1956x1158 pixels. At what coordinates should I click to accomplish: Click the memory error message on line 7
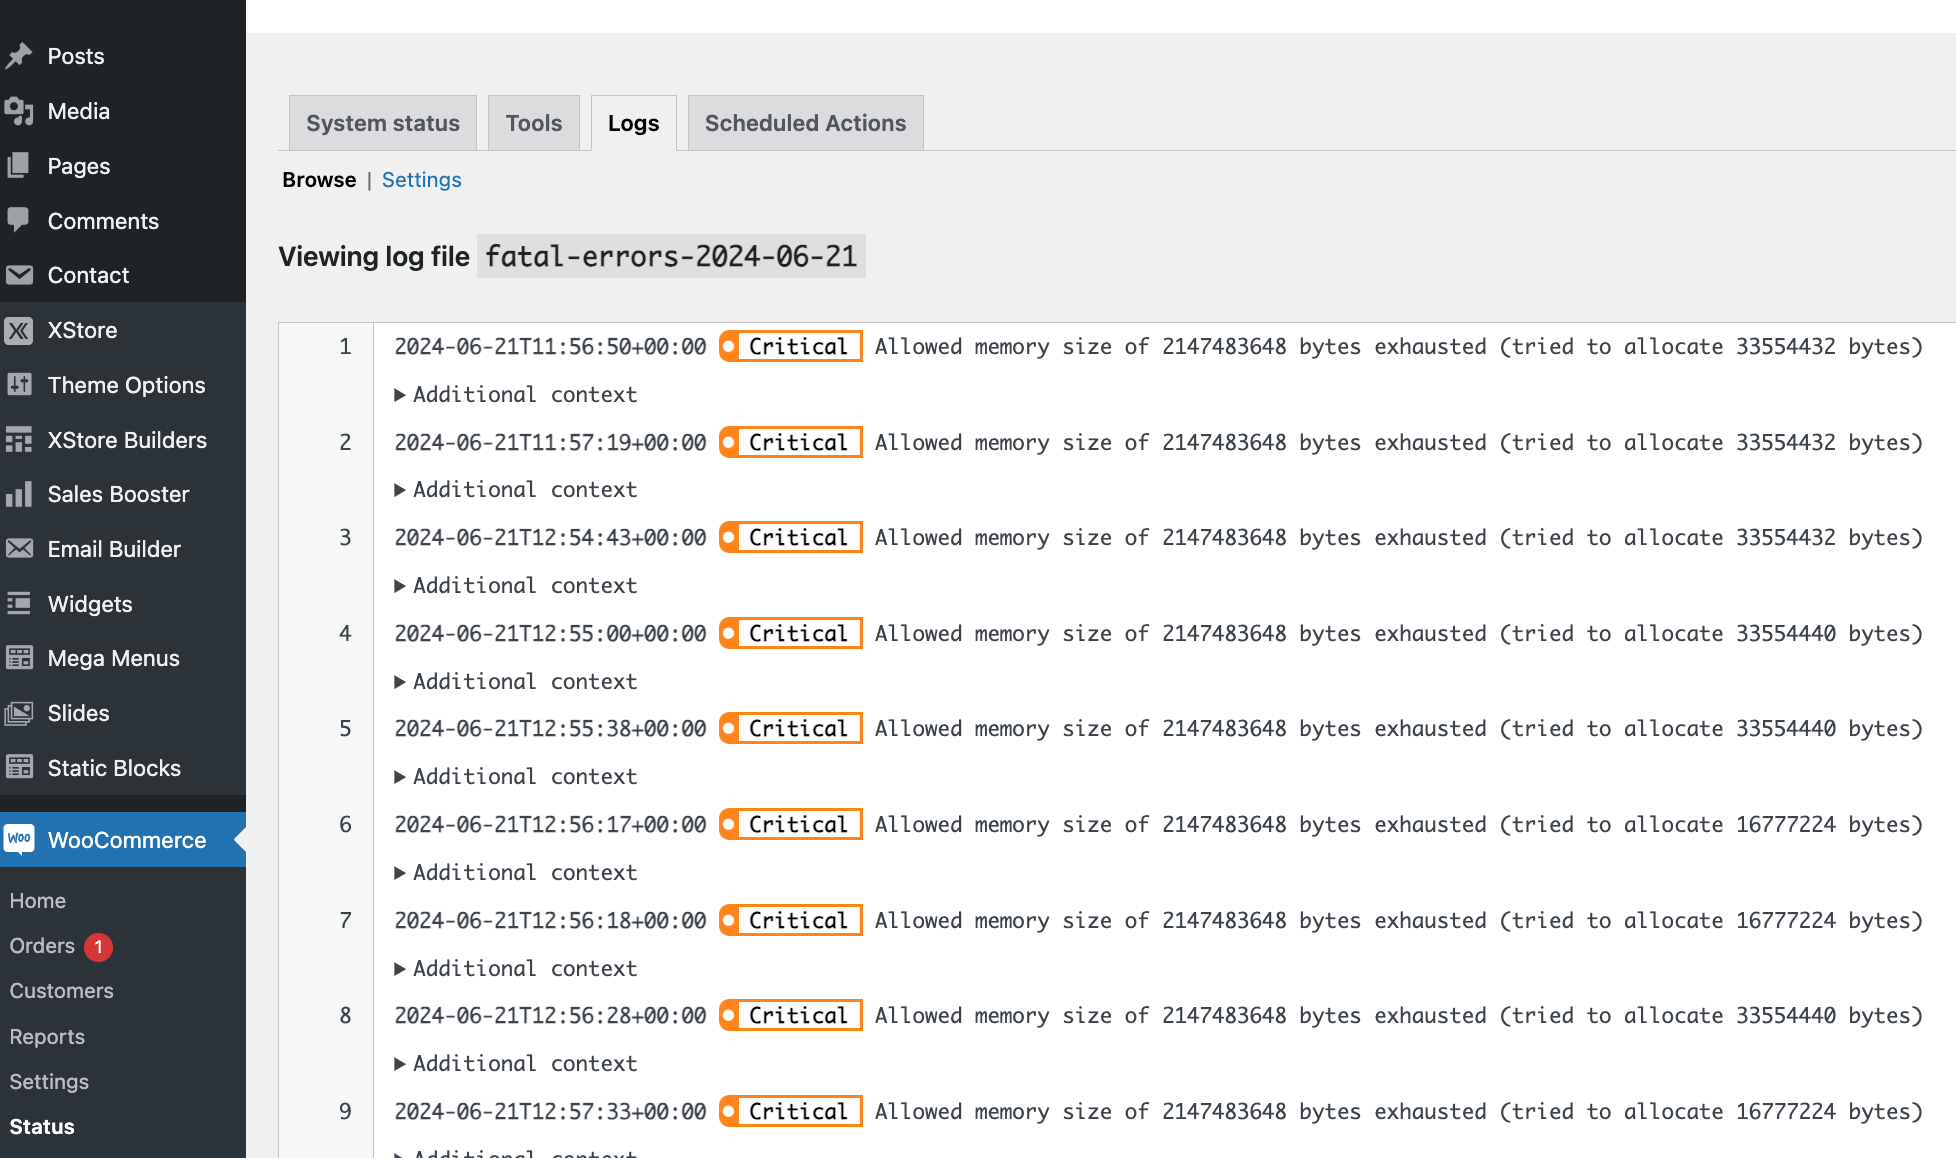coord(1398,921)
